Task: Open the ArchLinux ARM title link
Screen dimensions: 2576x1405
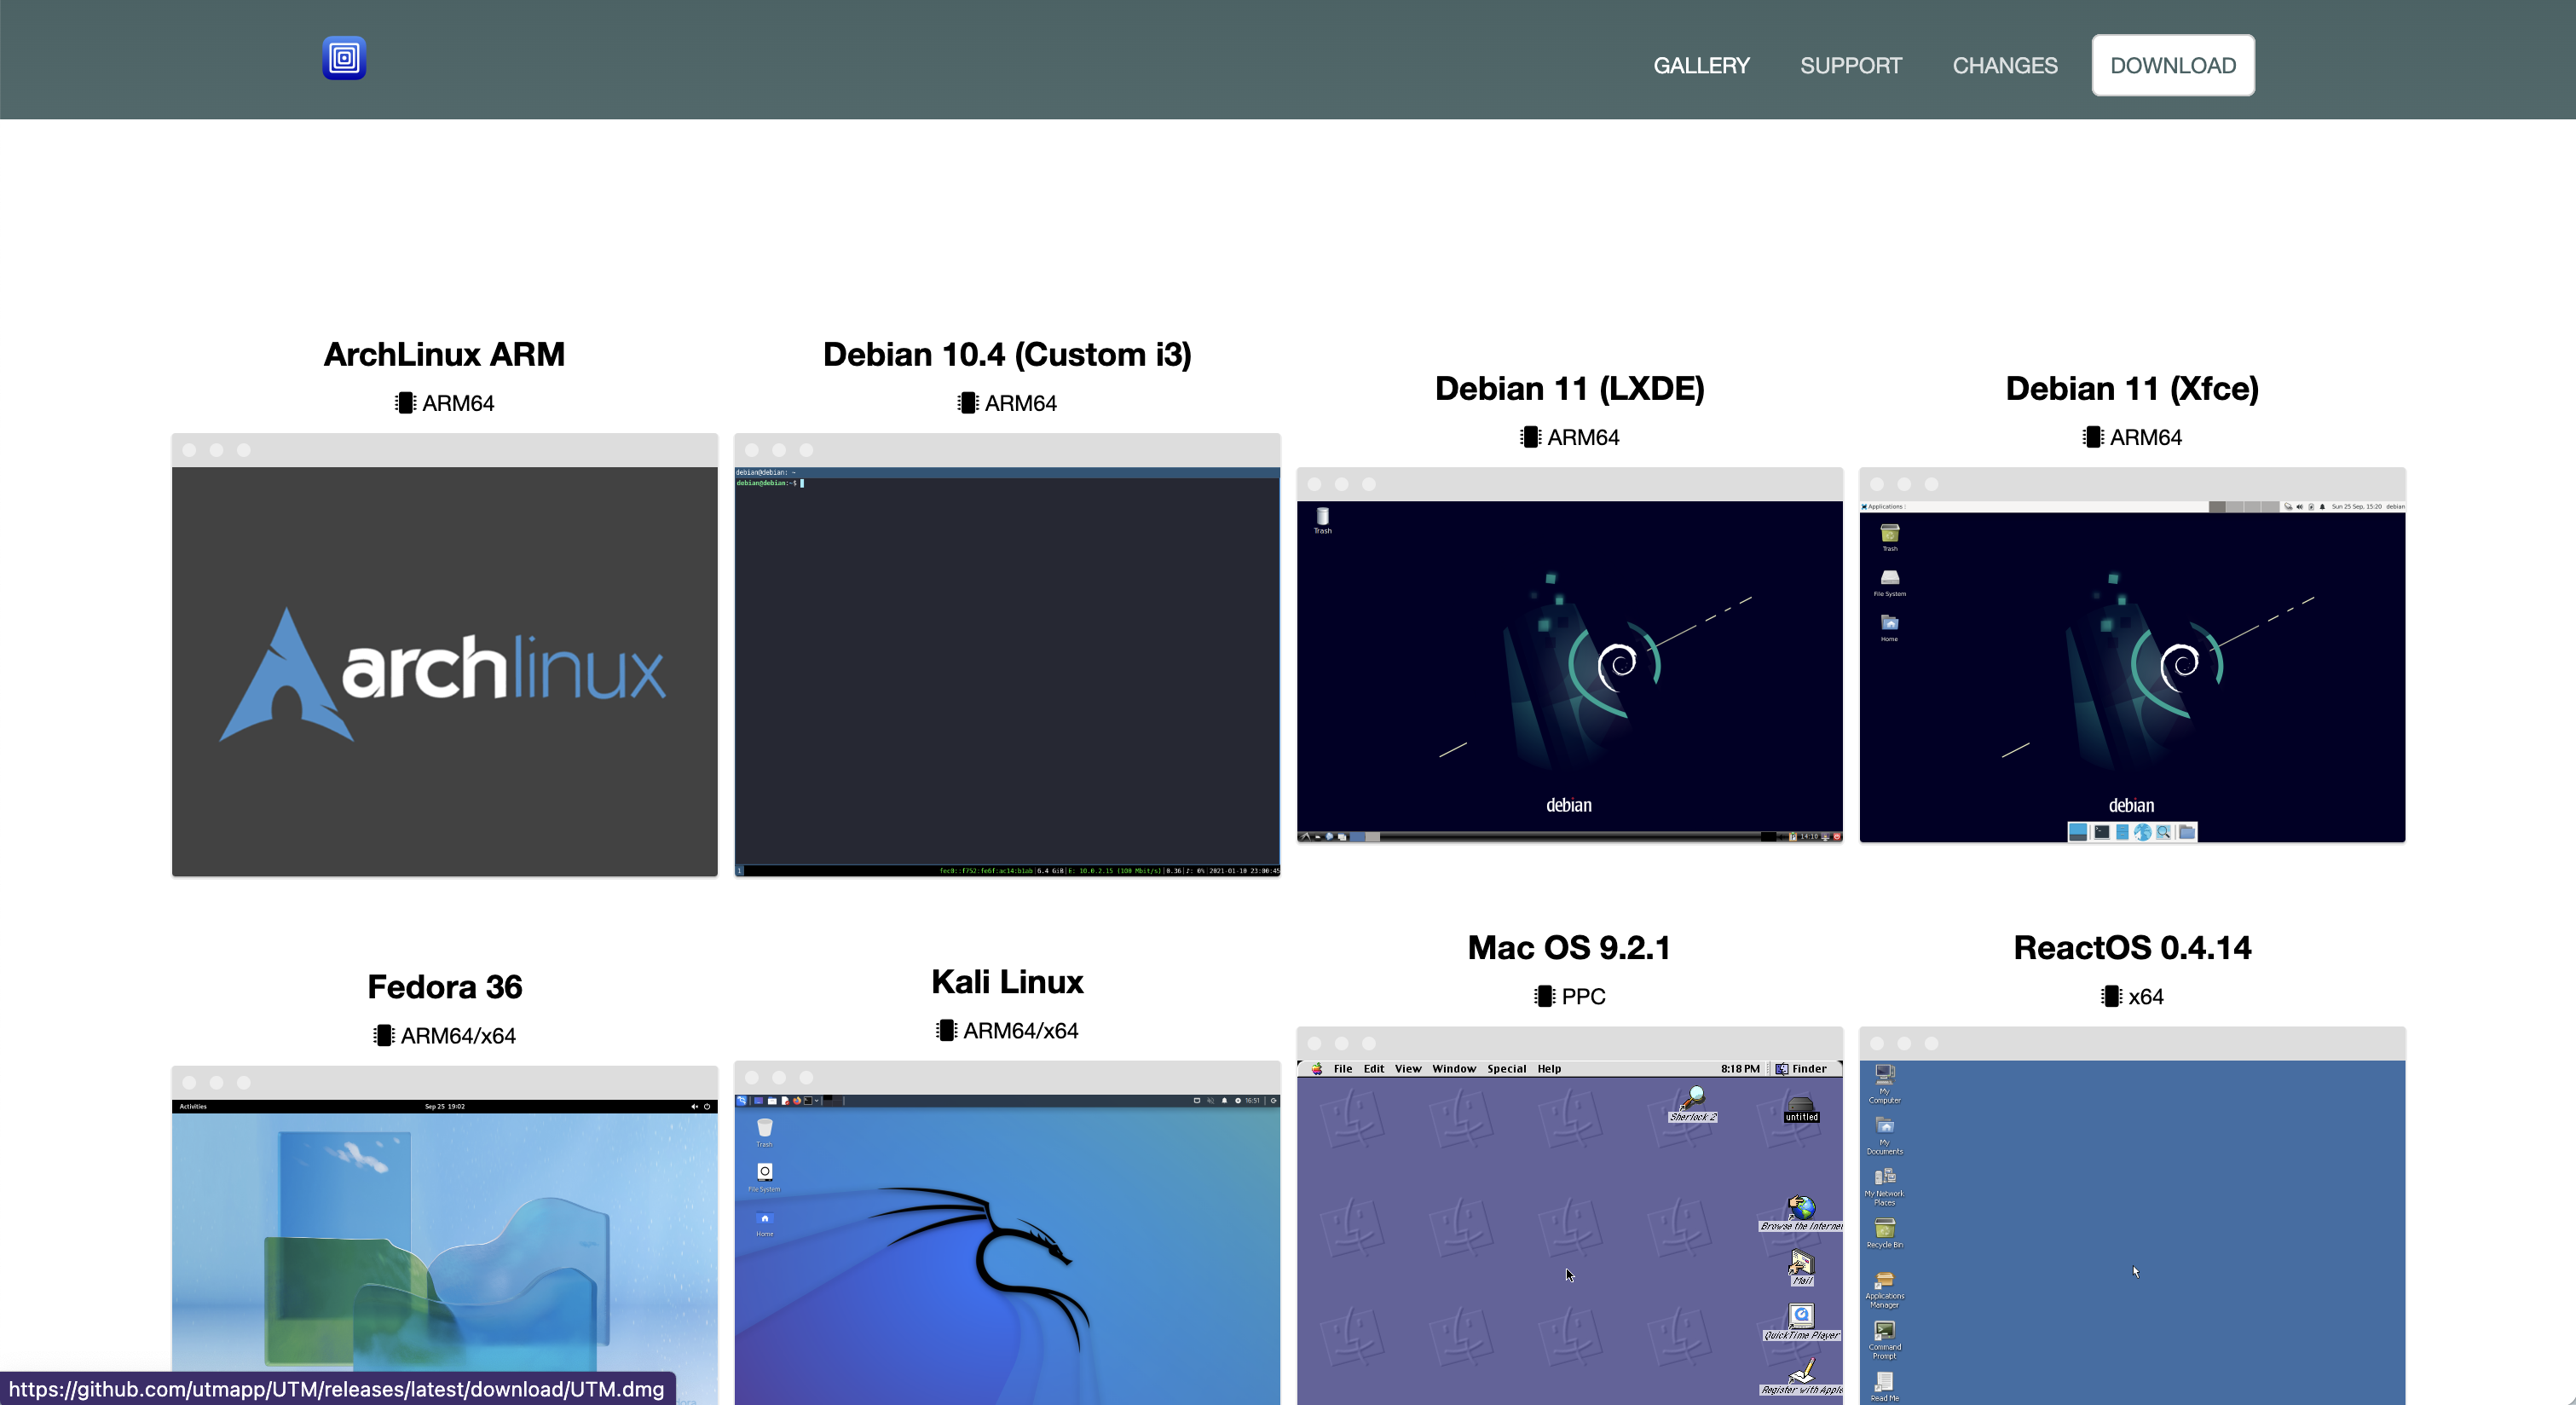Action: [444, 355]
